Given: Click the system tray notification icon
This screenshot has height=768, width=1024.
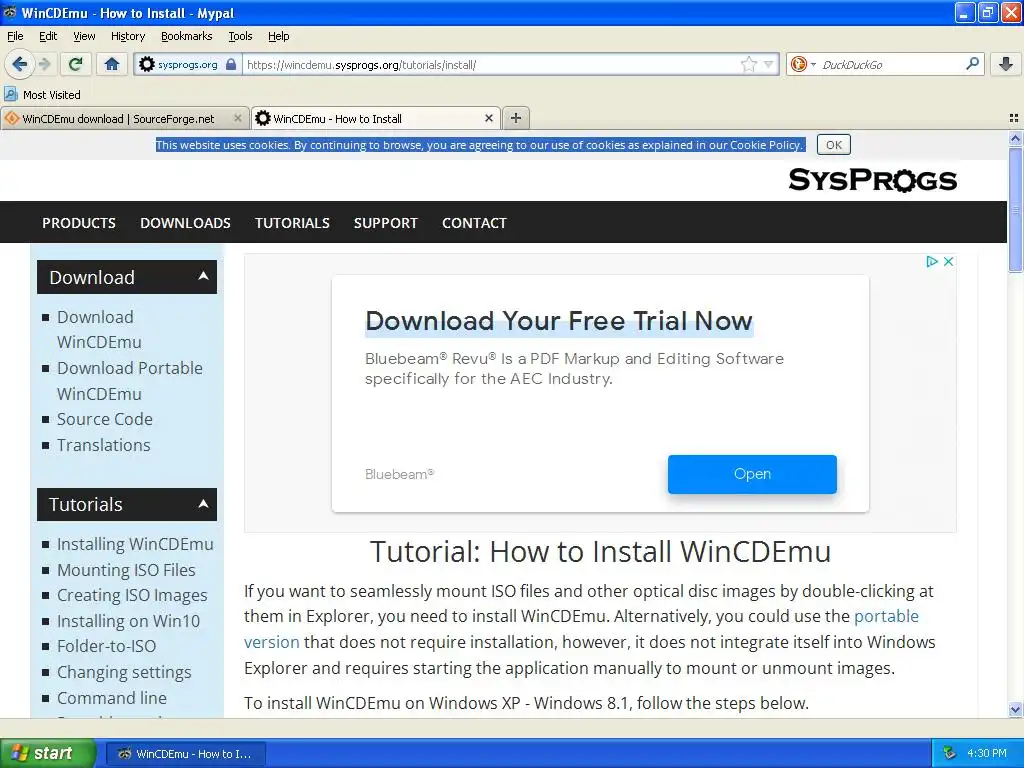Looking at the screenshot, I should click(x=950, y=753).
